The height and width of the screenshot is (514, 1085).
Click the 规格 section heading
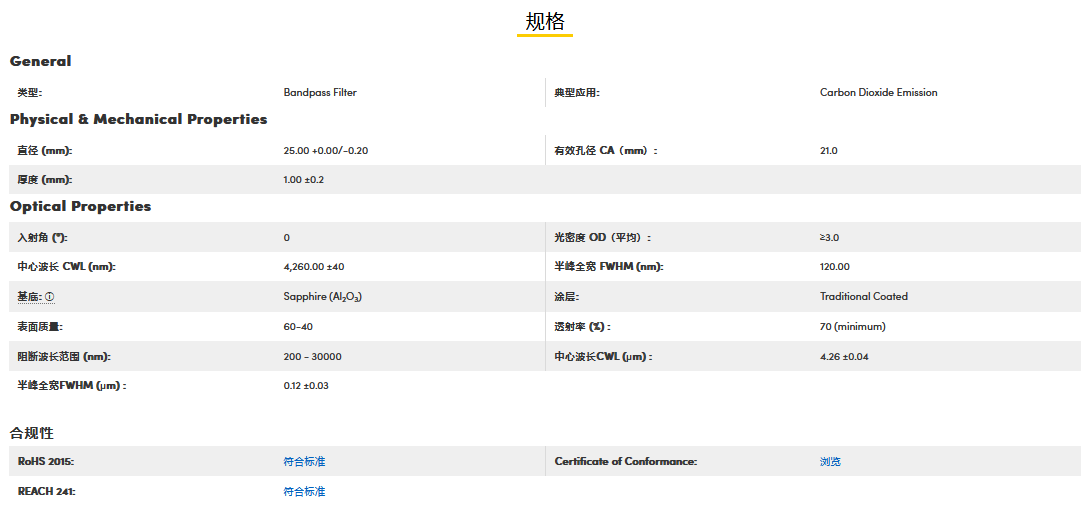545,22
